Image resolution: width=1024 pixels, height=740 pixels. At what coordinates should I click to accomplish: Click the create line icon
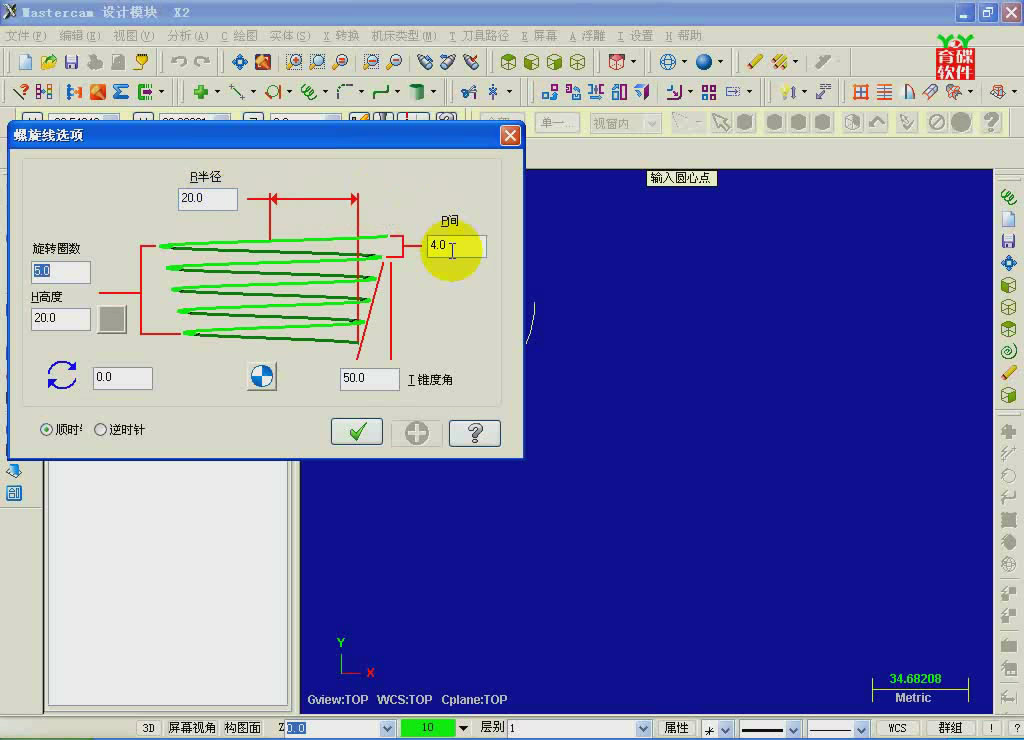click(237, 92)
